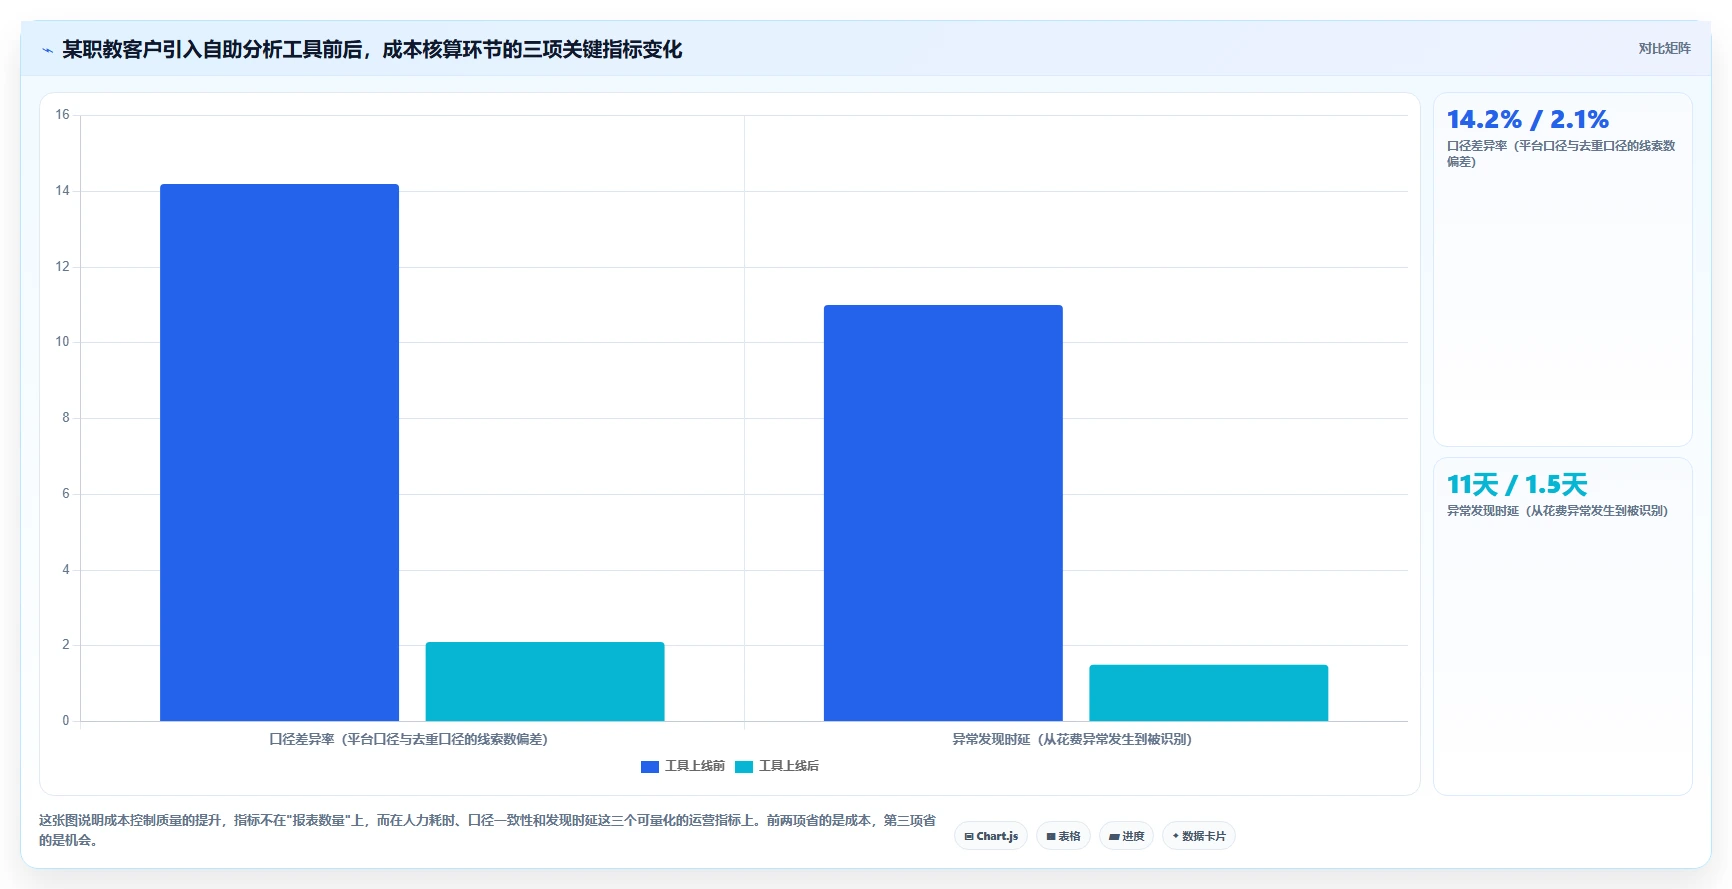Click the blue 工具上线前 legend swatch
Image resolution: width=1732 pixels, height=889 pixels.
point(650,767)
